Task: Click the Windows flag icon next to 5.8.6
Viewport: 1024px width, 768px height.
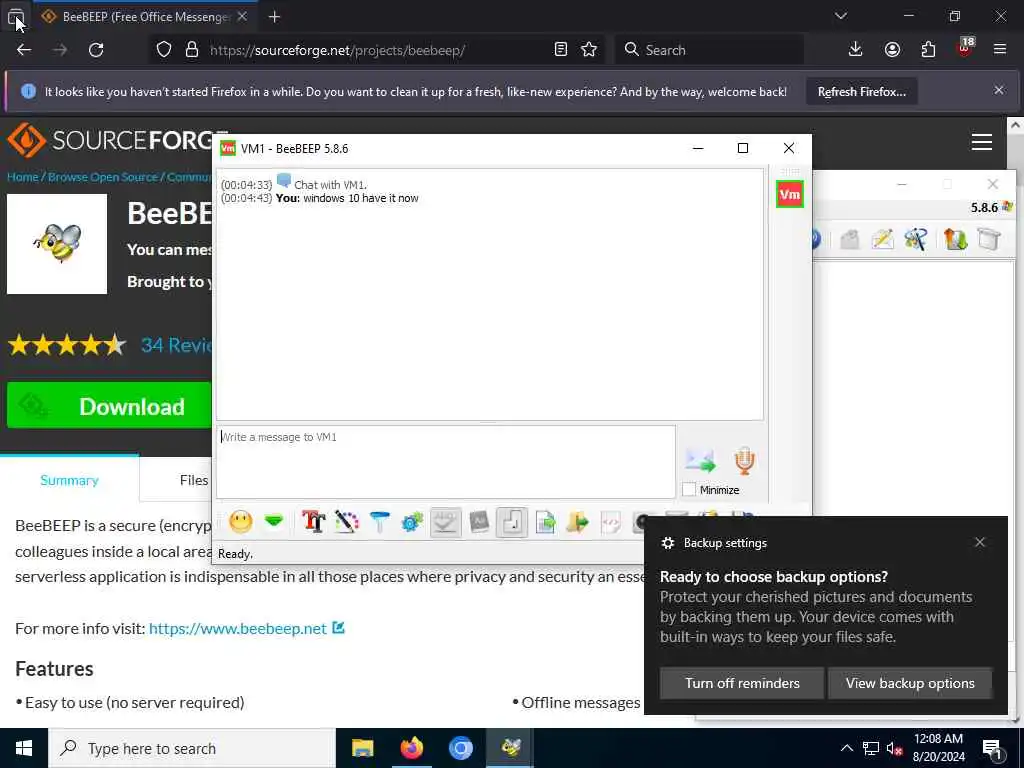Action: pos(1007,207)
